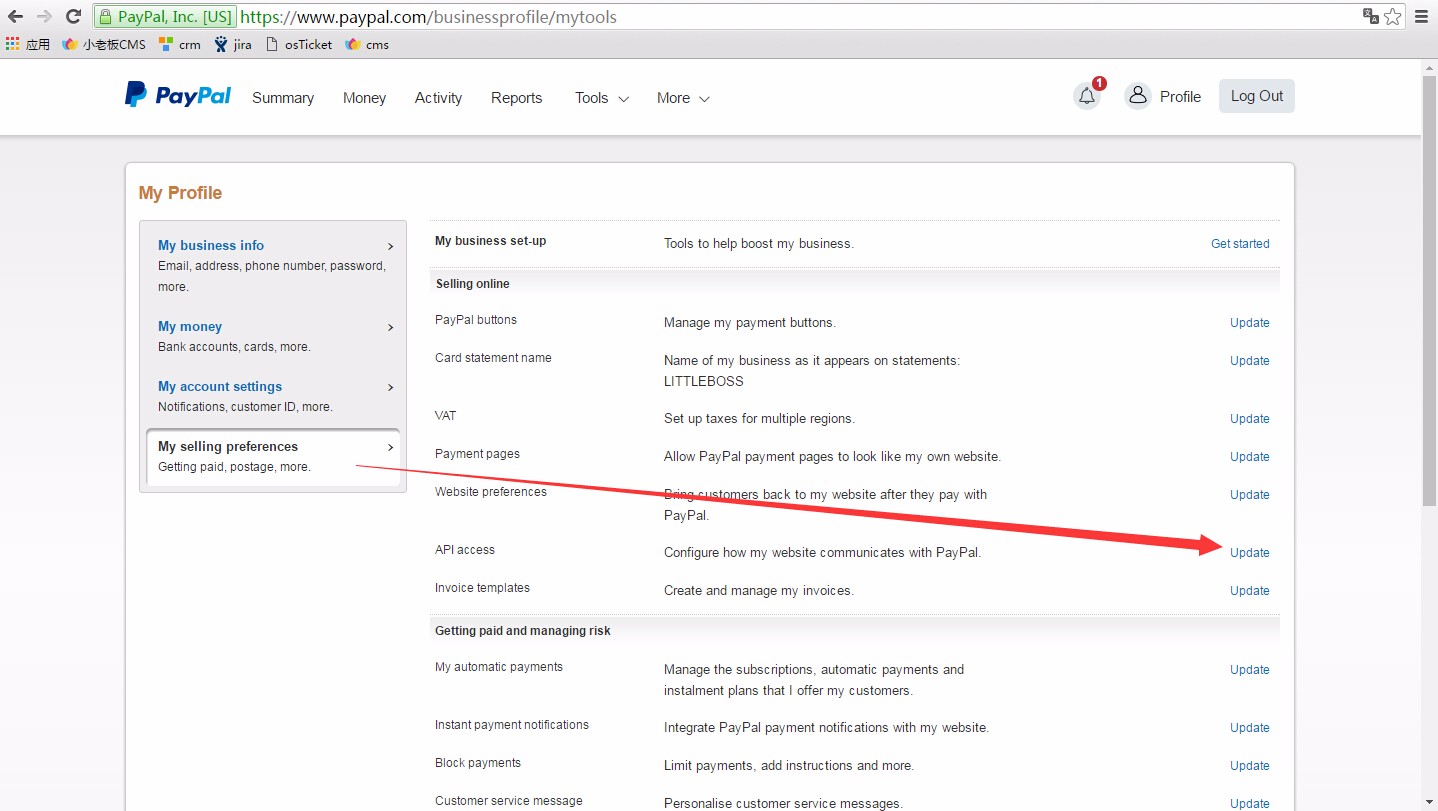This screenshot has height=811, width=1438.
Task: Click the PayPal logo
Action: tap(178, 96)
